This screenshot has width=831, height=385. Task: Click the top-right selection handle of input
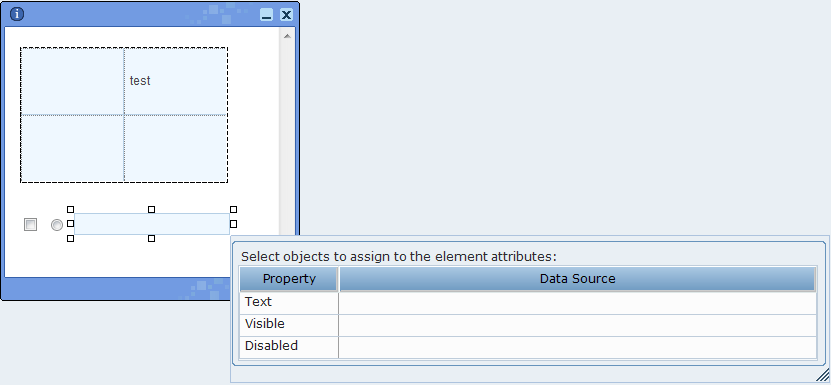pos(233,209)
